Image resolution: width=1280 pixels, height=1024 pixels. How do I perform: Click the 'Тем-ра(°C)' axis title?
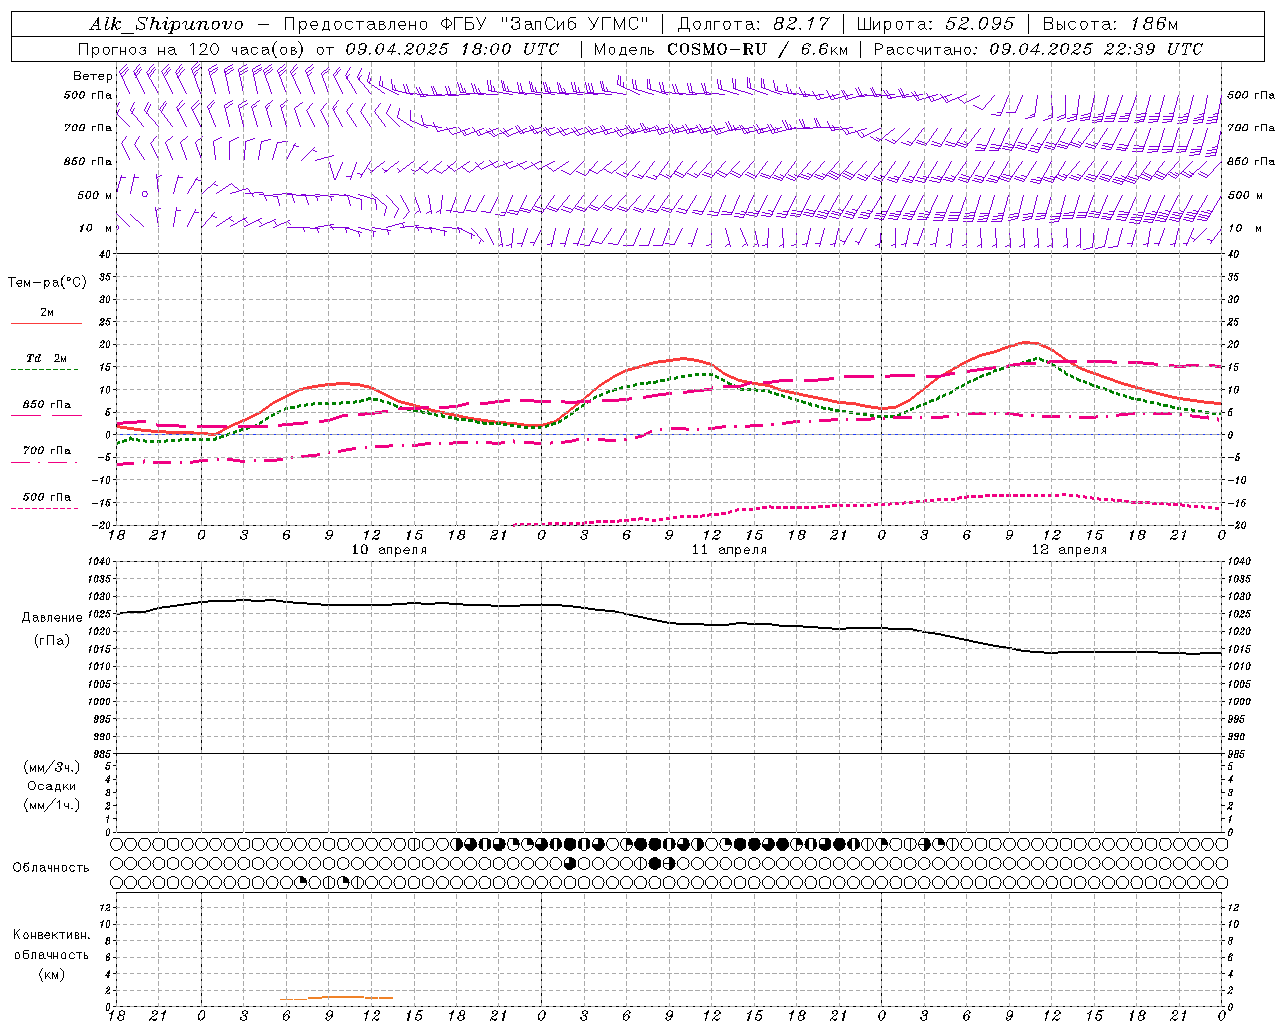pyautogui.click(x=47, y=283)
